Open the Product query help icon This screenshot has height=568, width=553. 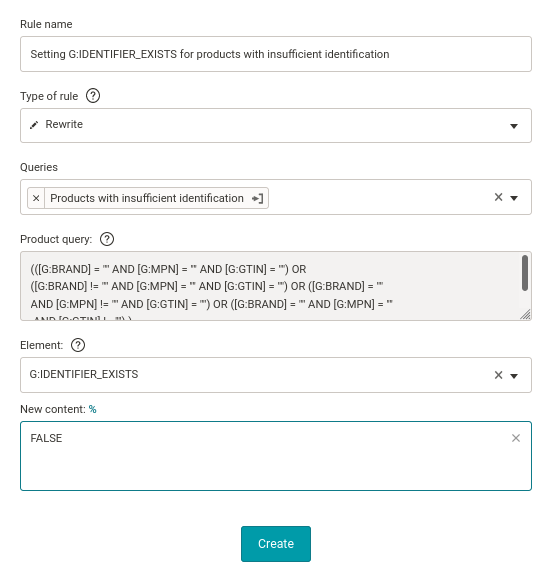pos(107,239)
